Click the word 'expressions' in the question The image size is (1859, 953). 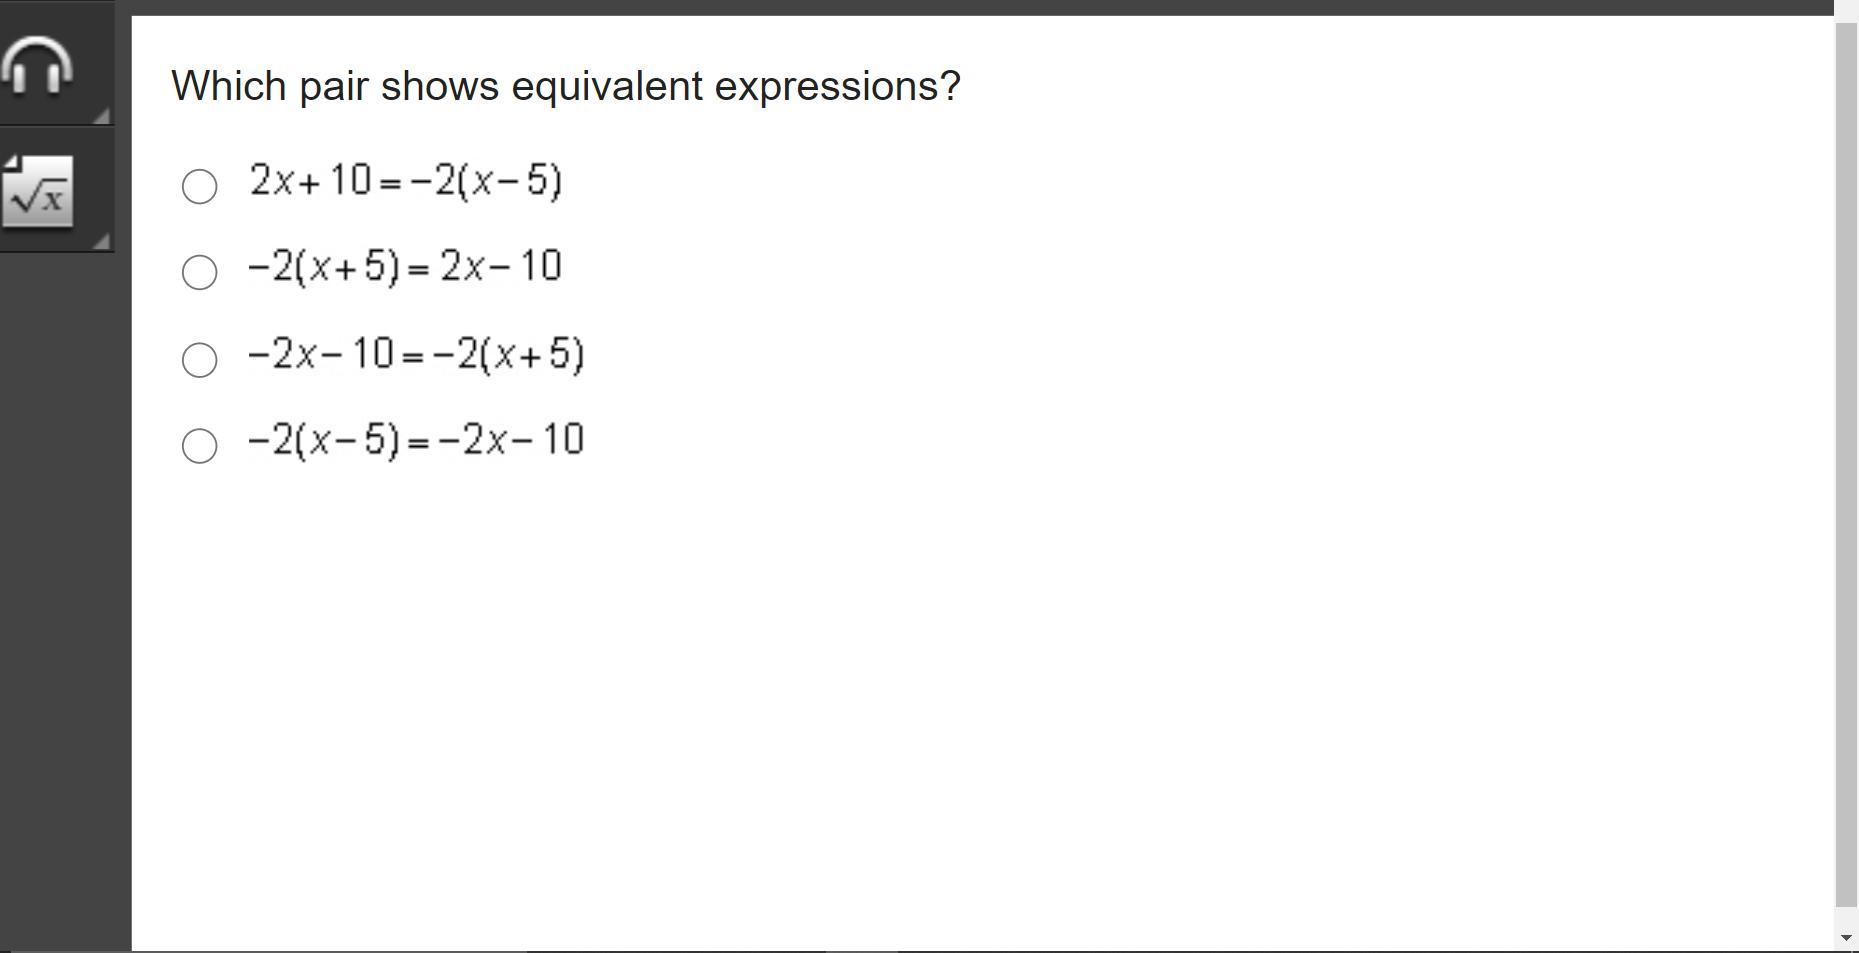click(827, 88)
